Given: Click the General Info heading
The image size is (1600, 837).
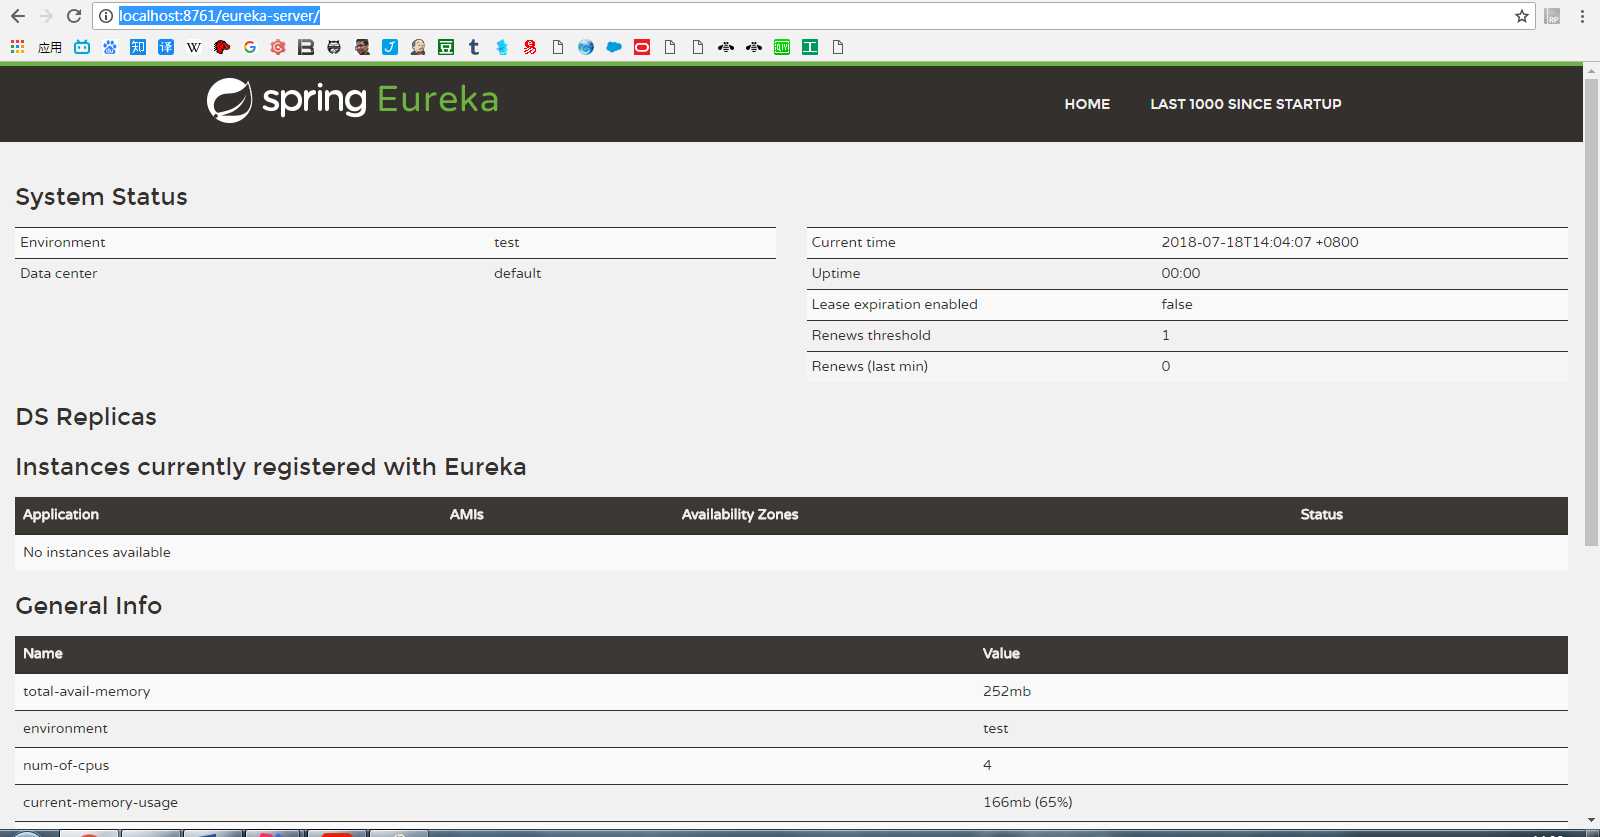Looking at the screenshot, I should coord(89,606).
